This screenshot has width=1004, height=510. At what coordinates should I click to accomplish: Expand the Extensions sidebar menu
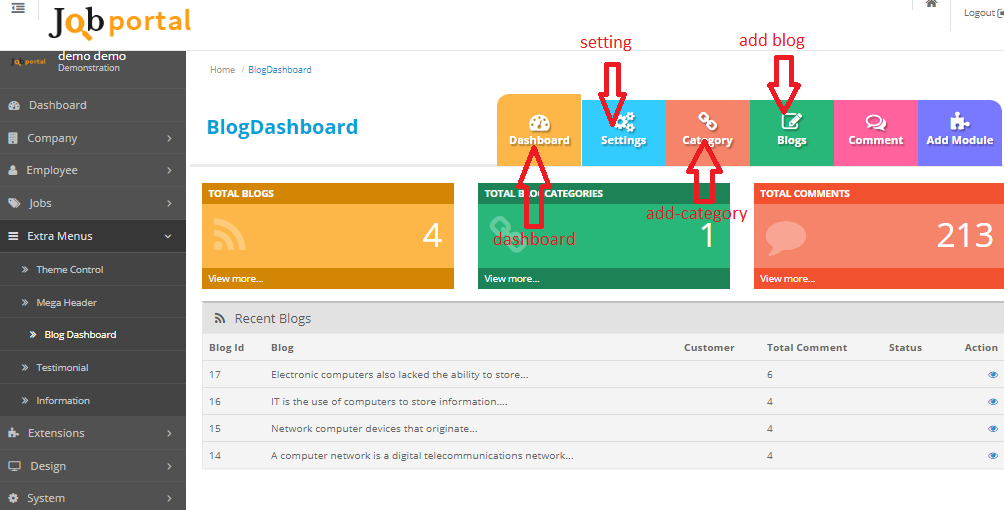(x=92, y=433)
